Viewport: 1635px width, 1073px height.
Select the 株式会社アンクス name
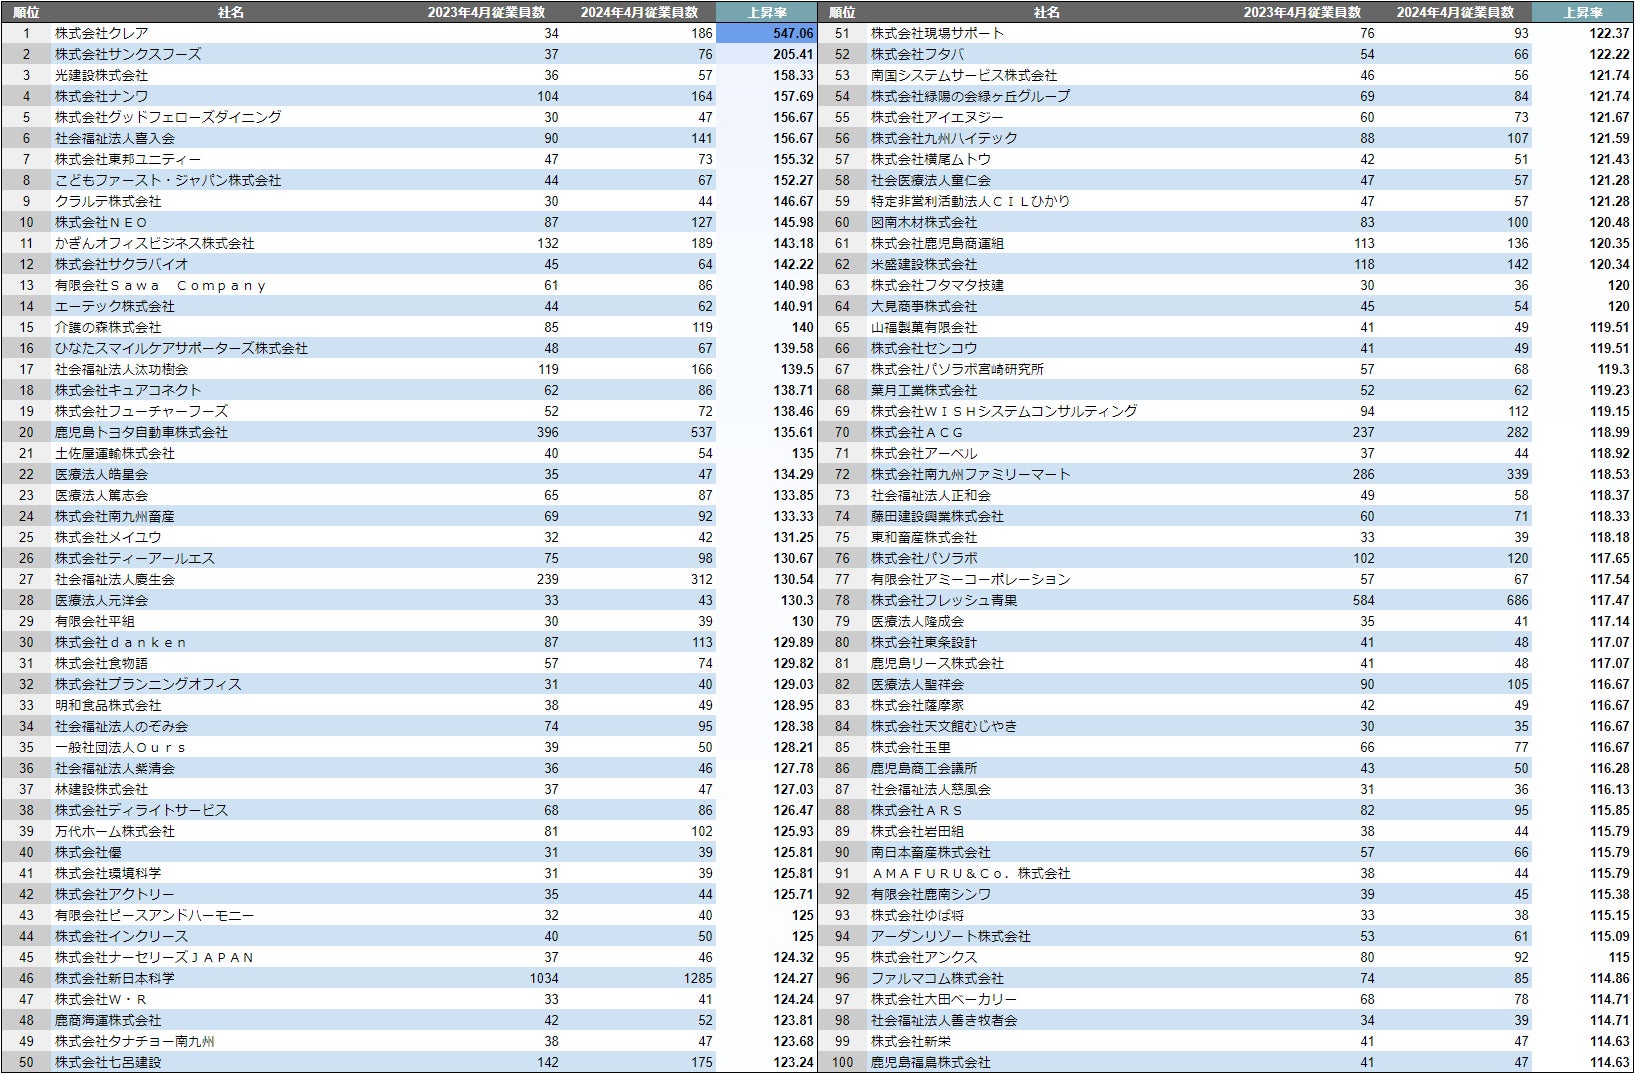pos(924,957)
